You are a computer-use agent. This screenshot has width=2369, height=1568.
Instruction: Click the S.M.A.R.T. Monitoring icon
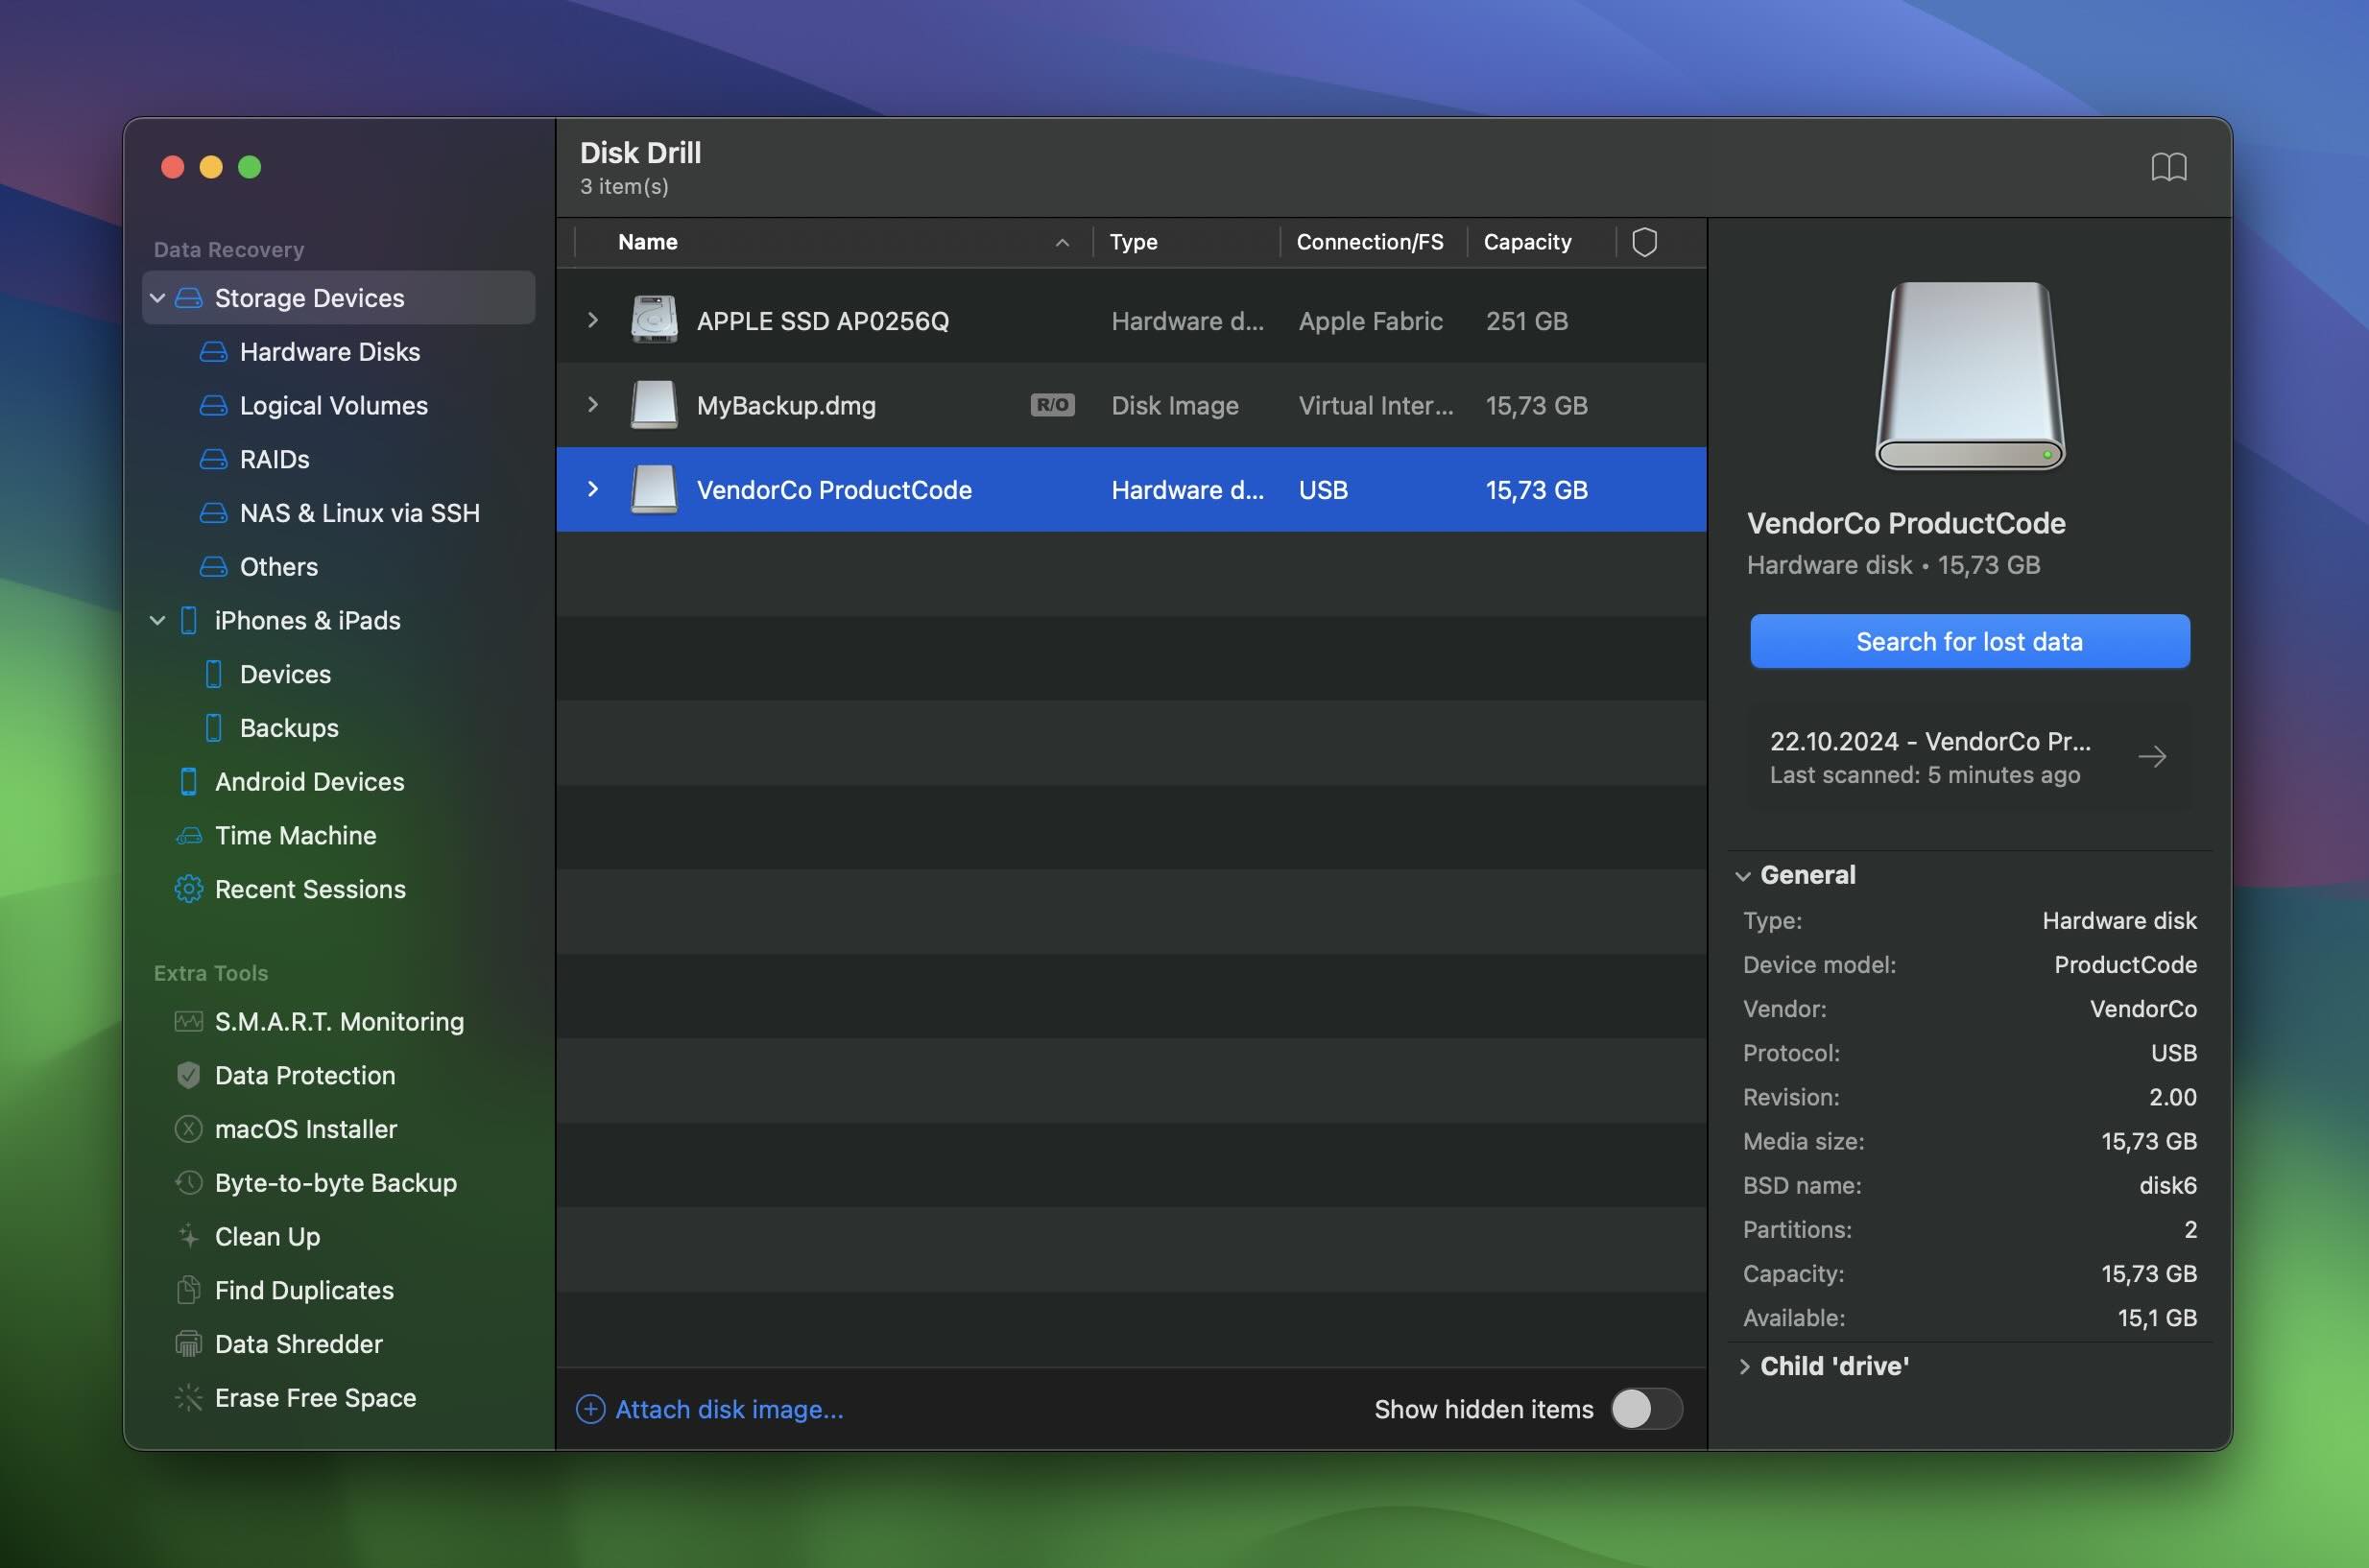185,1020
